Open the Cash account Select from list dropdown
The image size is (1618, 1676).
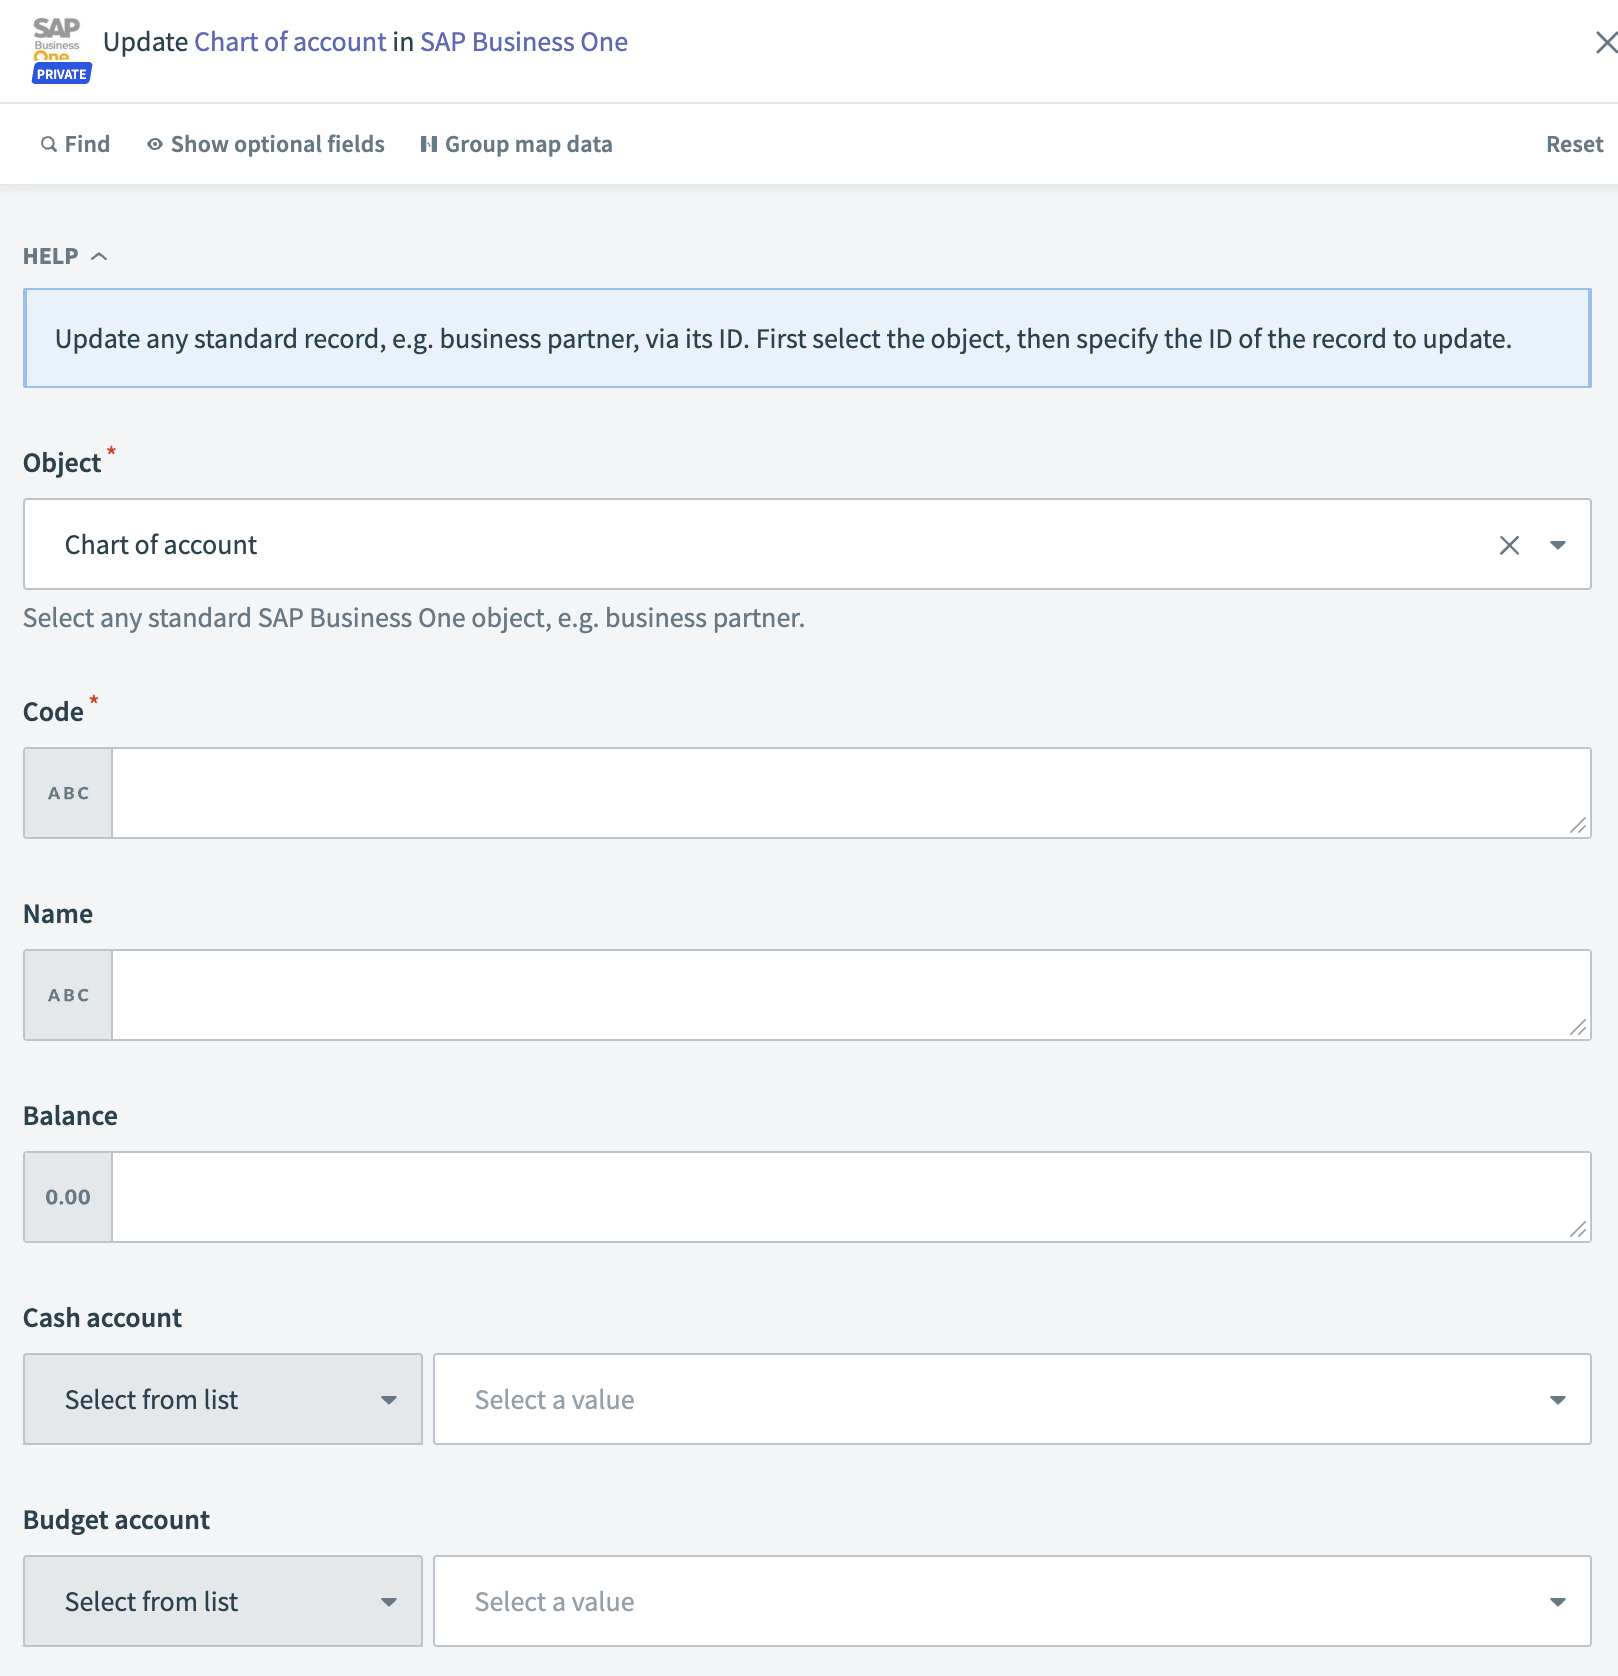(222, 1399)
